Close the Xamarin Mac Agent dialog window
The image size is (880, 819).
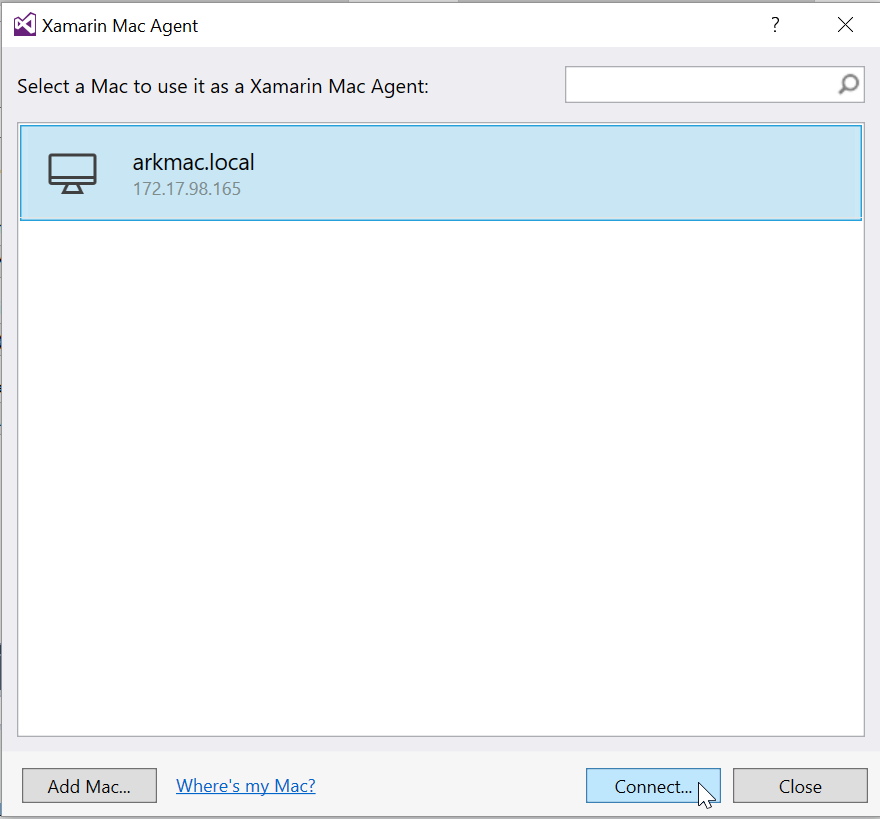[x=845, y=25]
